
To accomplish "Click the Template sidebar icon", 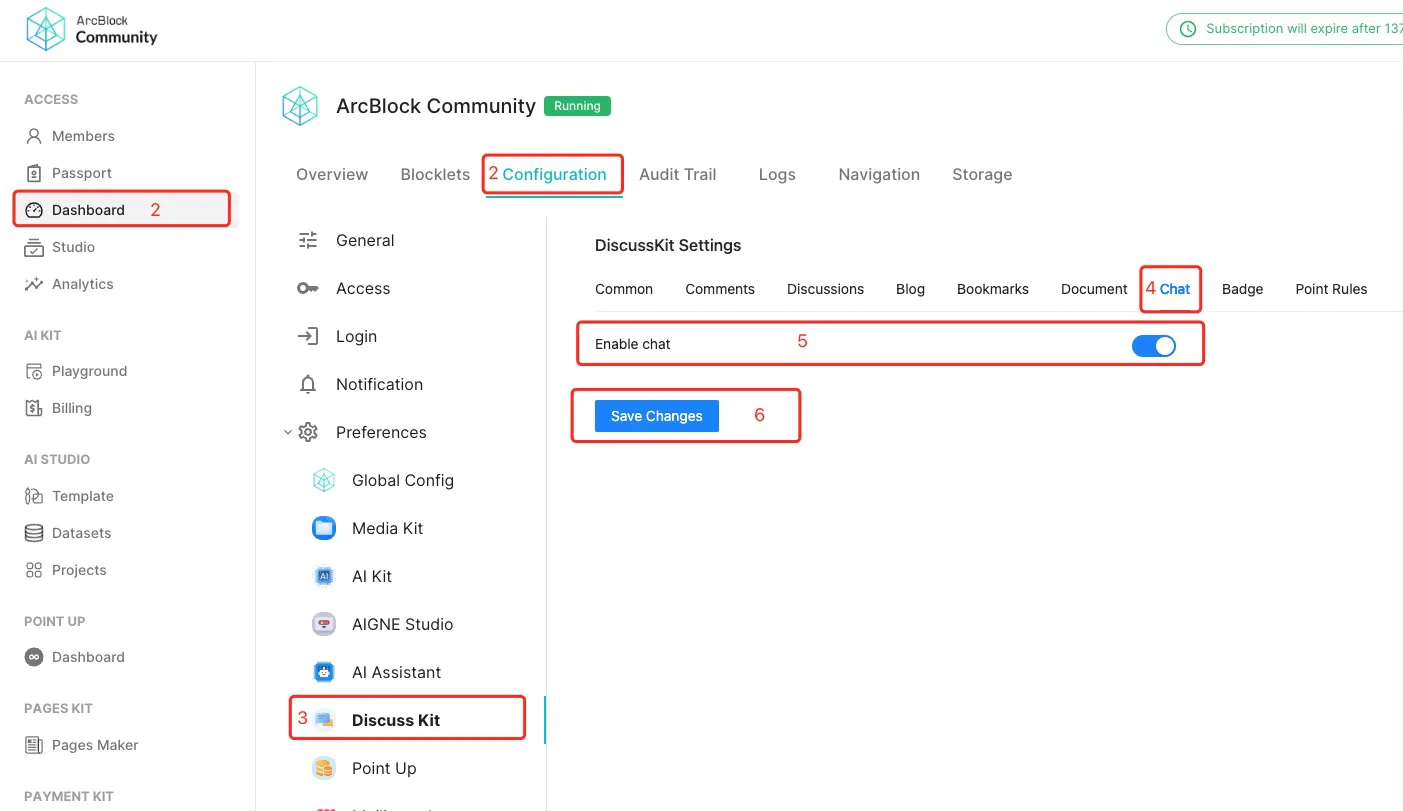I will [x=34, y=496].
